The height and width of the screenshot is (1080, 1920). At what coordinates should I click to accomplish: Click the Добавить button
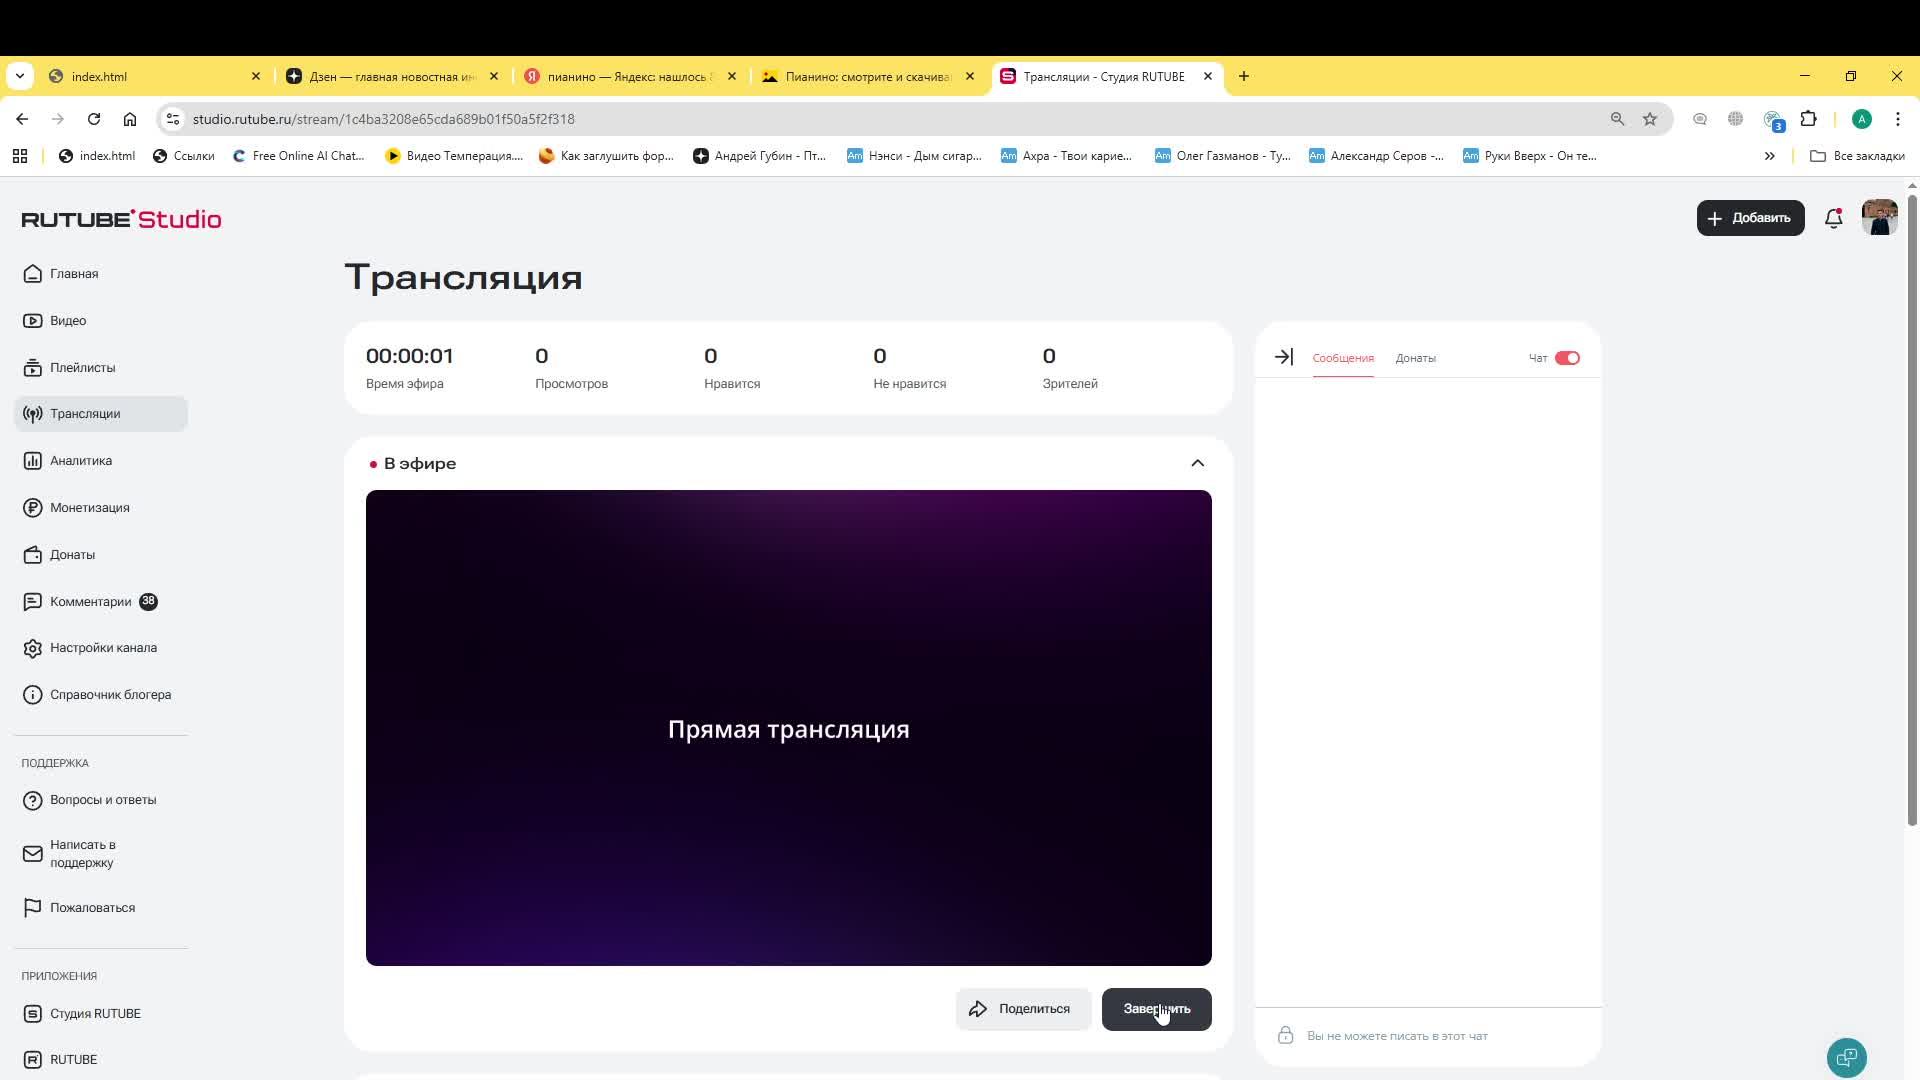click(1751, 218)
